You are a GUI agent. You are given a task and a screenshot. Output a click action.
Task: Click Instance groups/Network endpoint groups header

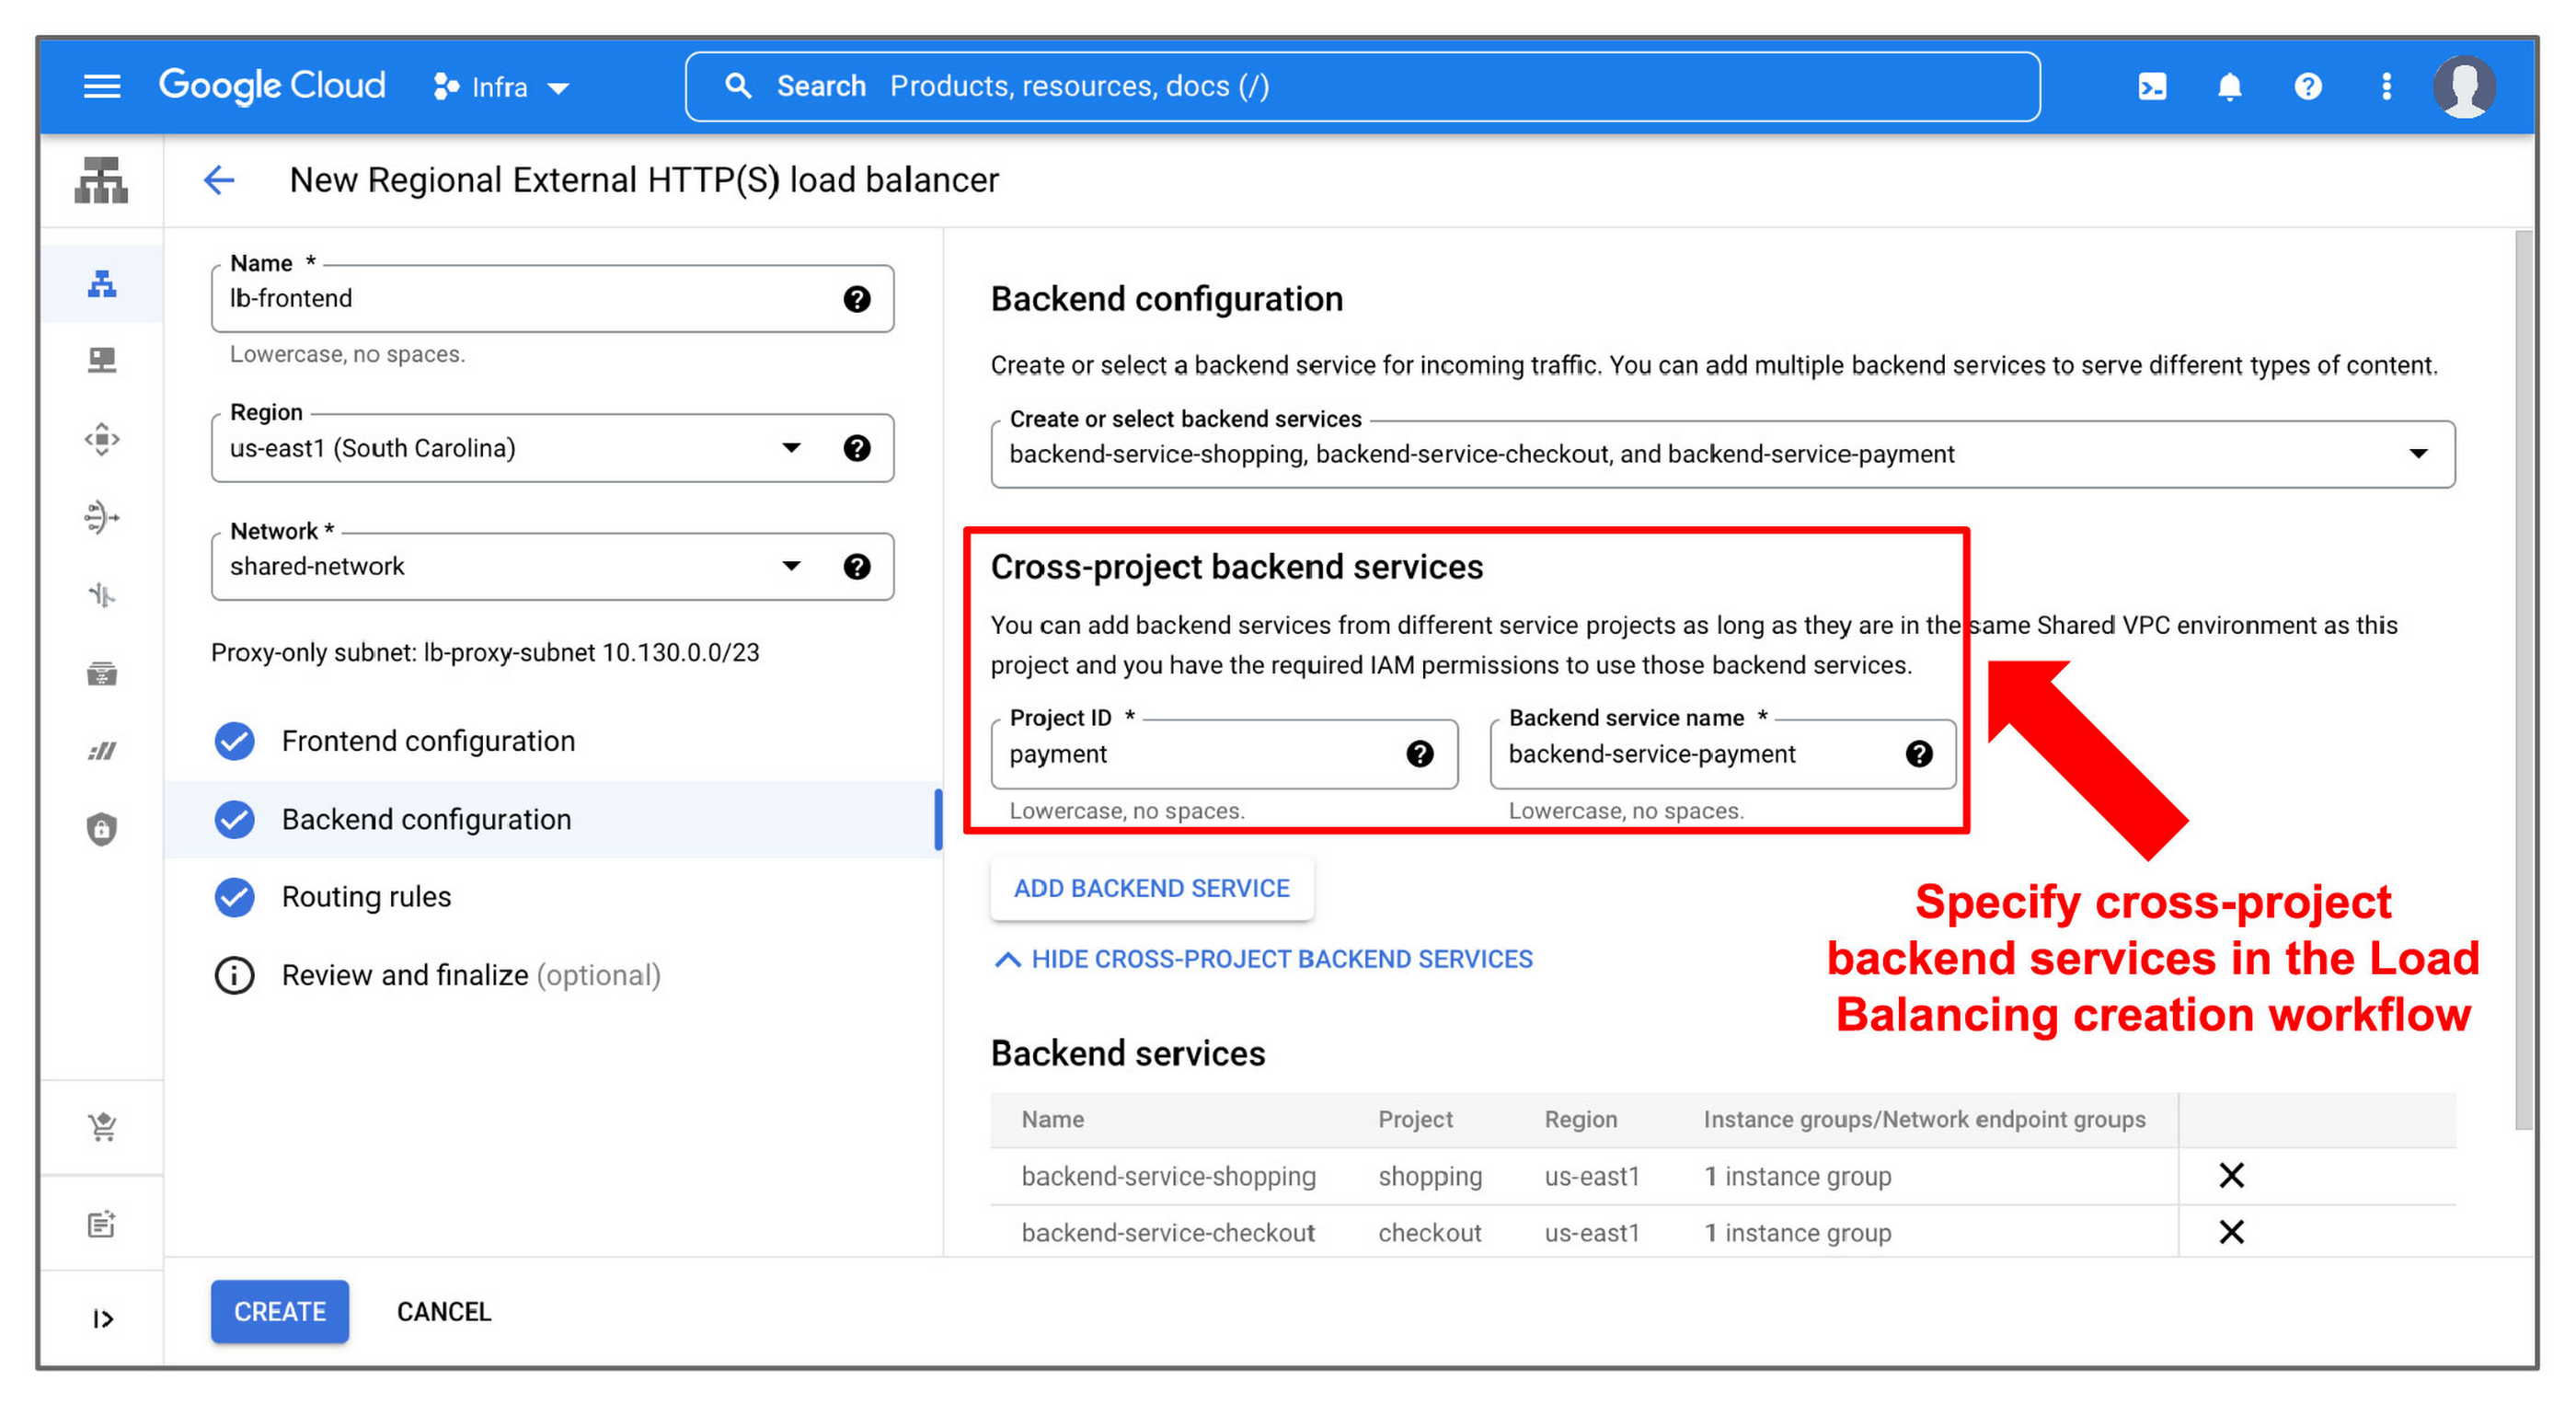[1924, 1119]
